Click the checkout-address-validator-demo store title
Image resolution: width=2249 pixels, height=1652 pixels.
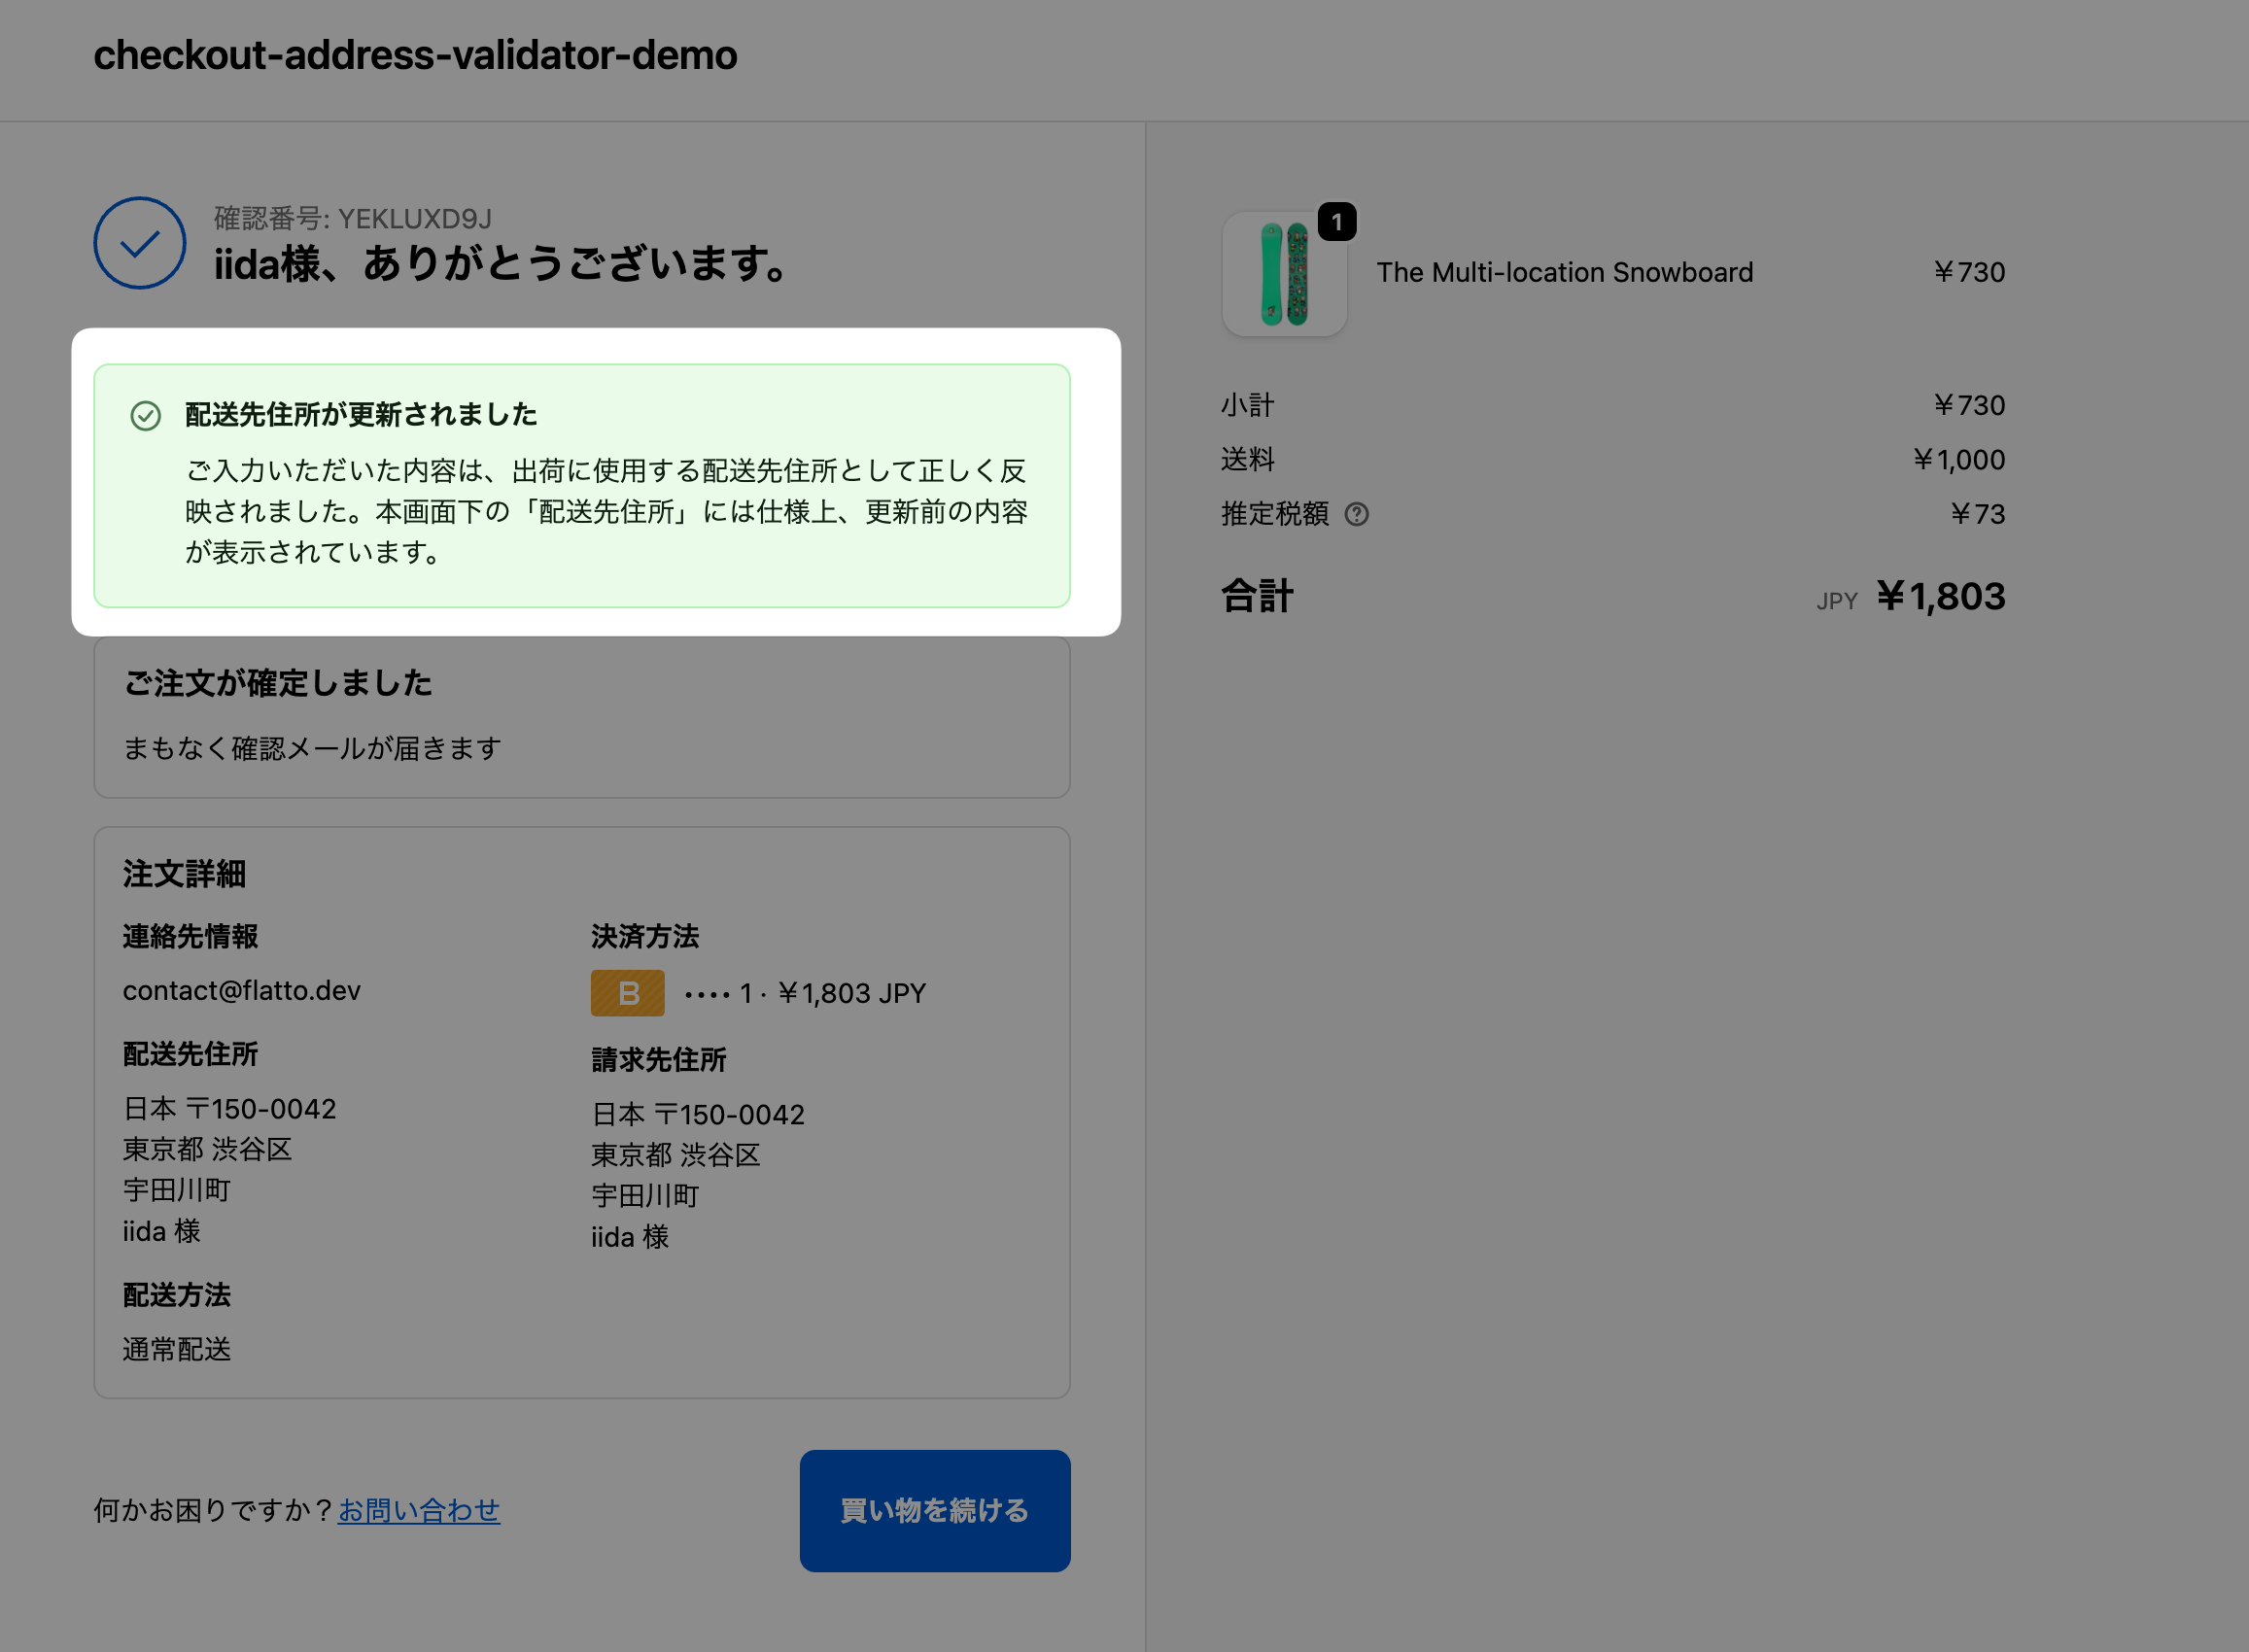(415, 55)
